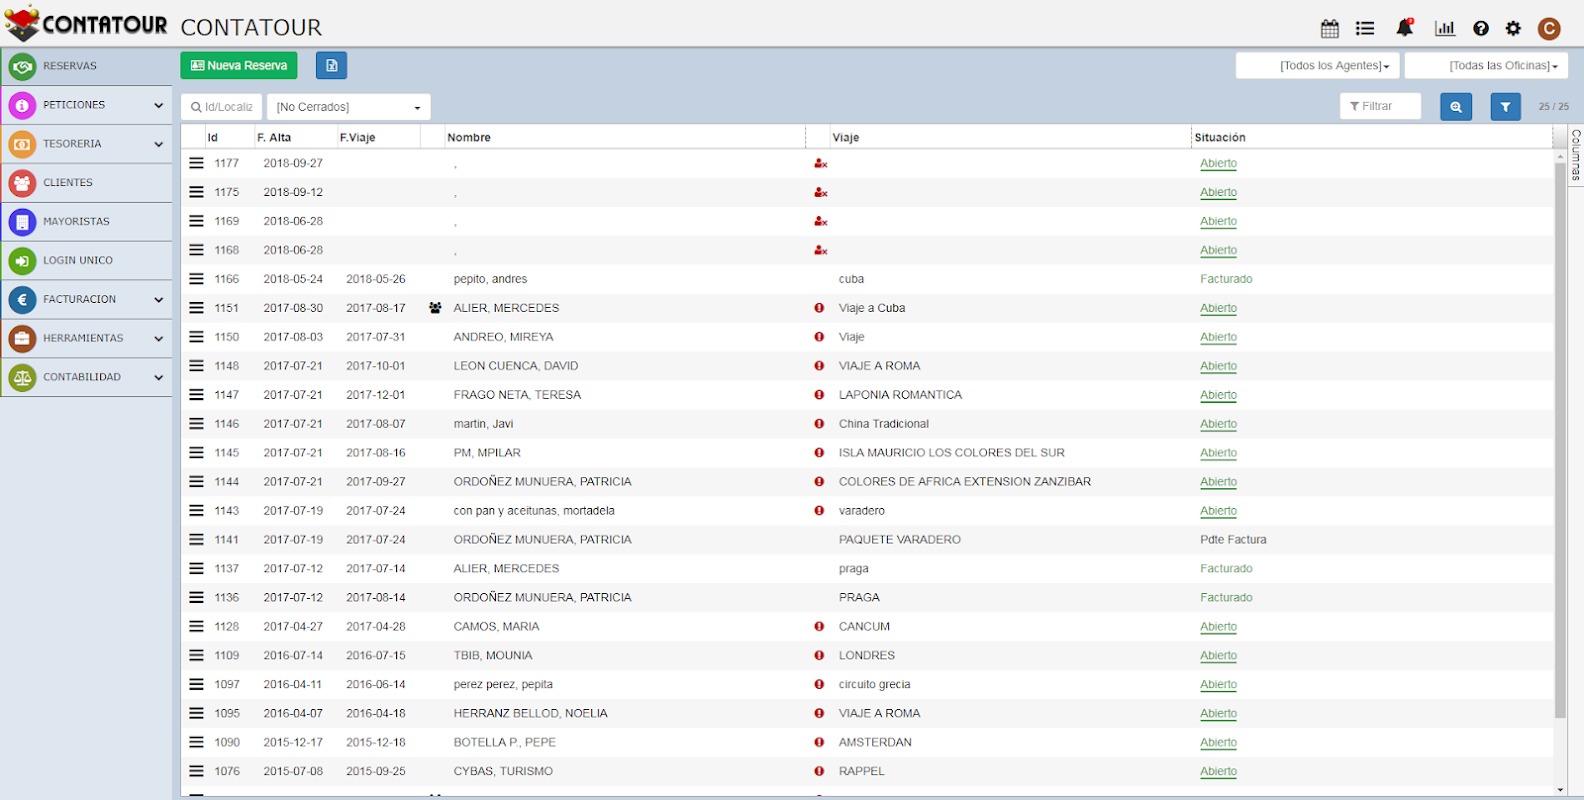The image size is (1584, 800).
Task: Click Pdte Factura status on row 1141
Action: pyautogui.click(x=1233, y=540)
